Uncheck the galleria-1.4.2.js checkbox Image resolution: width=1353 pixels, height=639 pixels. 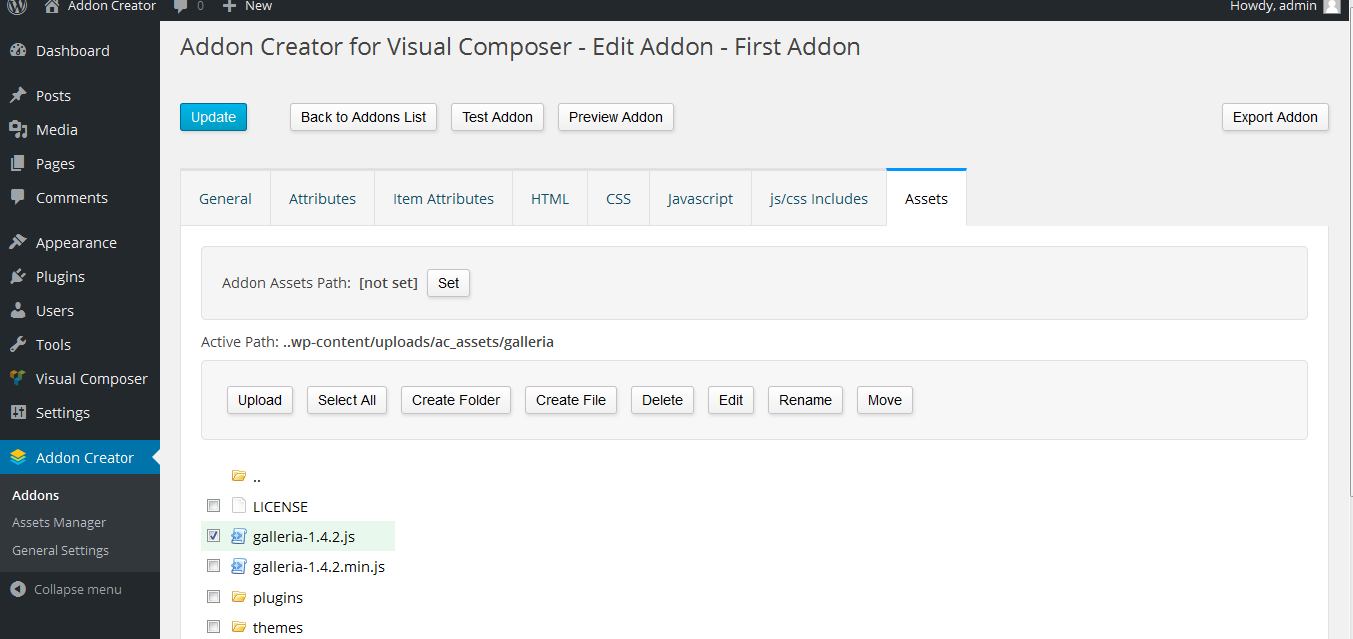(x=213, y=536)
